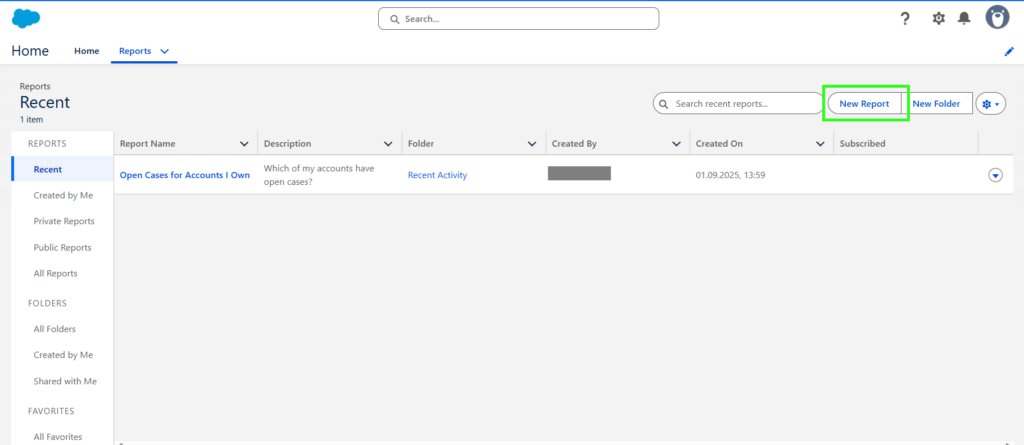Select Created by Me under Folders
Image resolution: width=1024 pixels, height=445 pixels.
pyautogui.click(x=63, y=355)
